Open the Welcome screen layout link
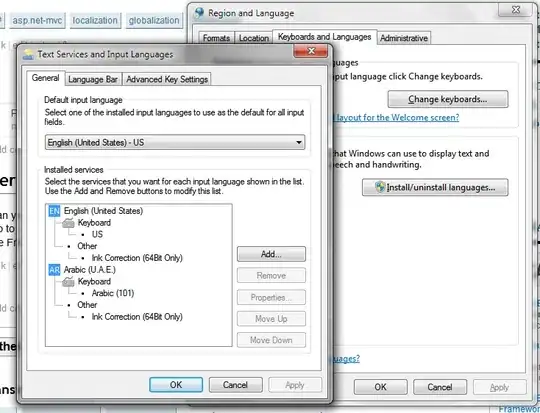This screenshot has height=413, width=540. 396,118
